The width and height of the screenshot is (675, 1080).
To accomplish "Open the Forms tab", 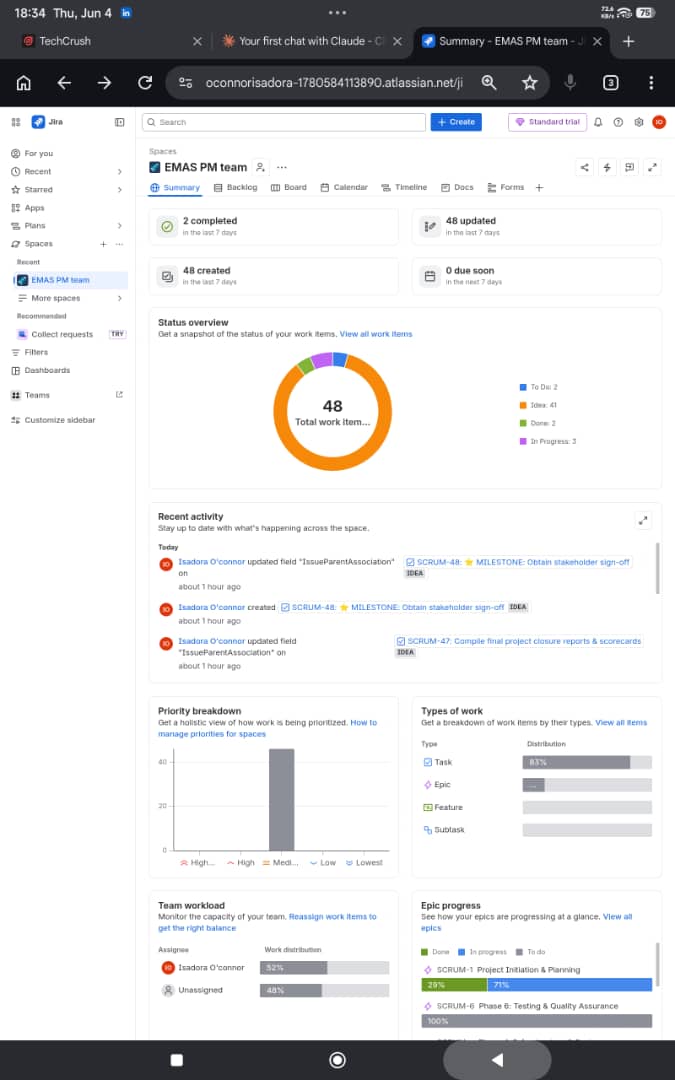I will click(506, 187).
